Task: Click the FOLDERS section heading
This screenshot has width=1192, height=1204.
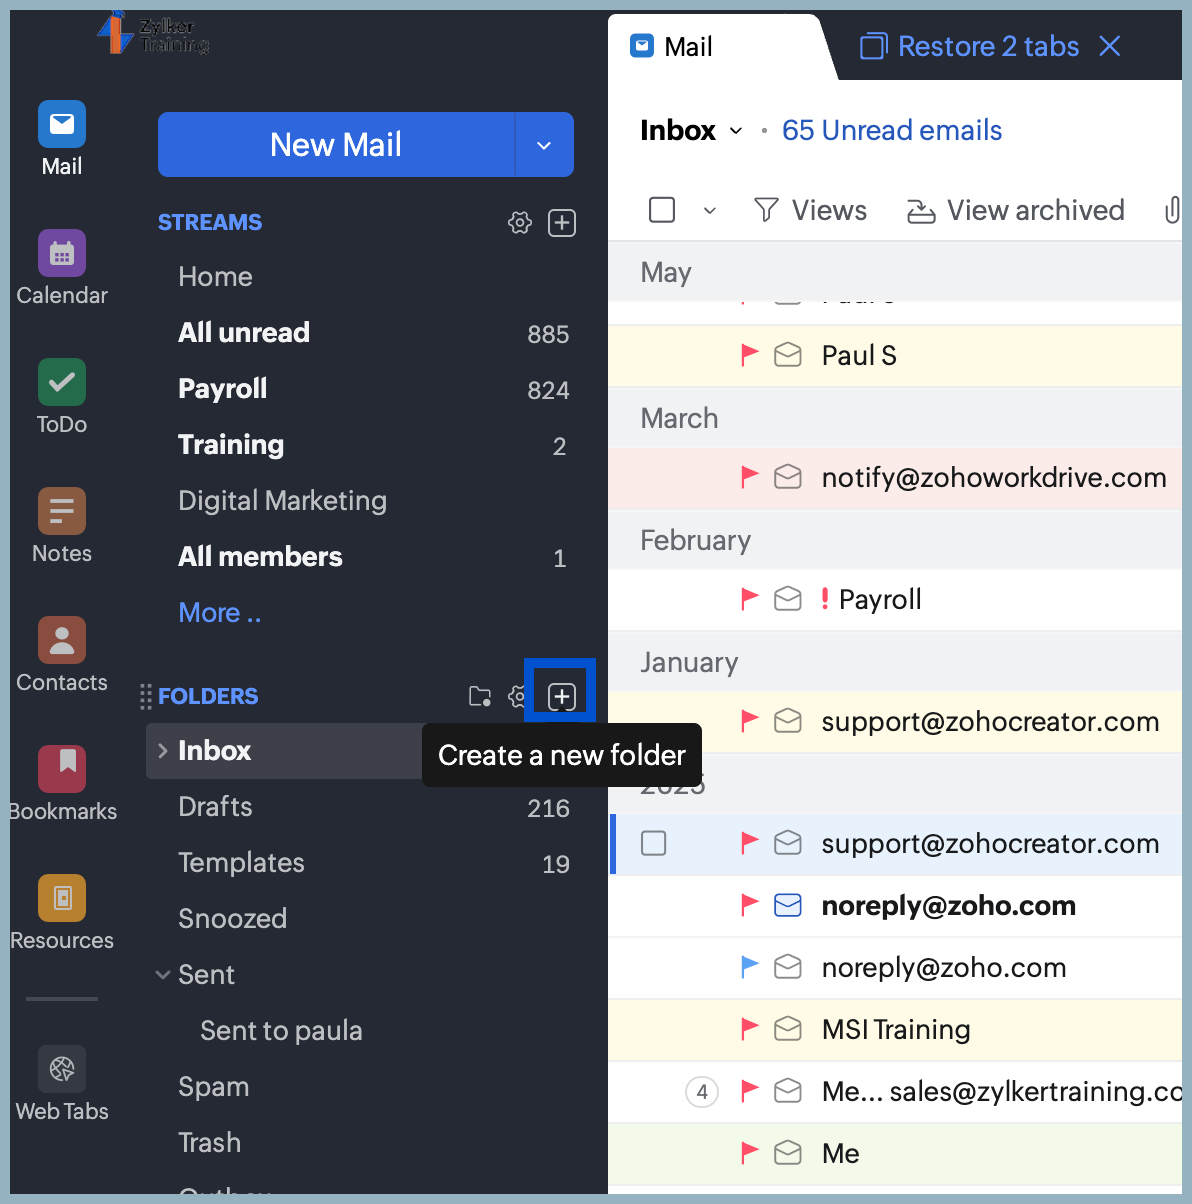Action: 208,696
